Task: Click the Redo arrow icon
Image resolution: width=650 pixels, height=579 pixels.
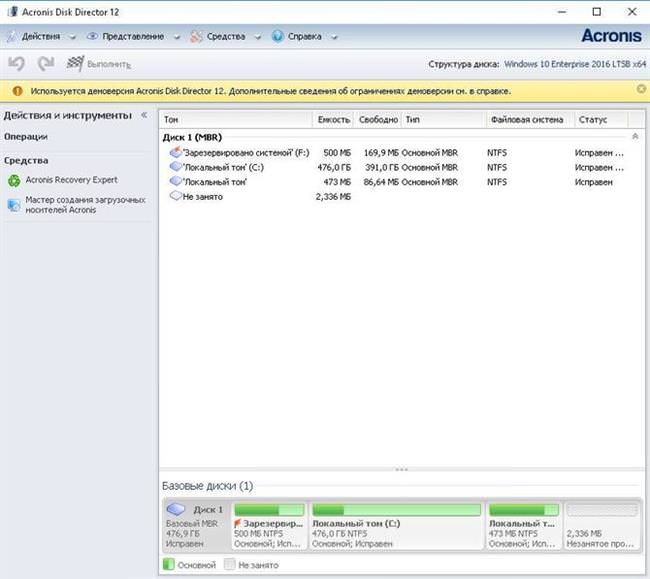Action: click(x=46, y=64)
